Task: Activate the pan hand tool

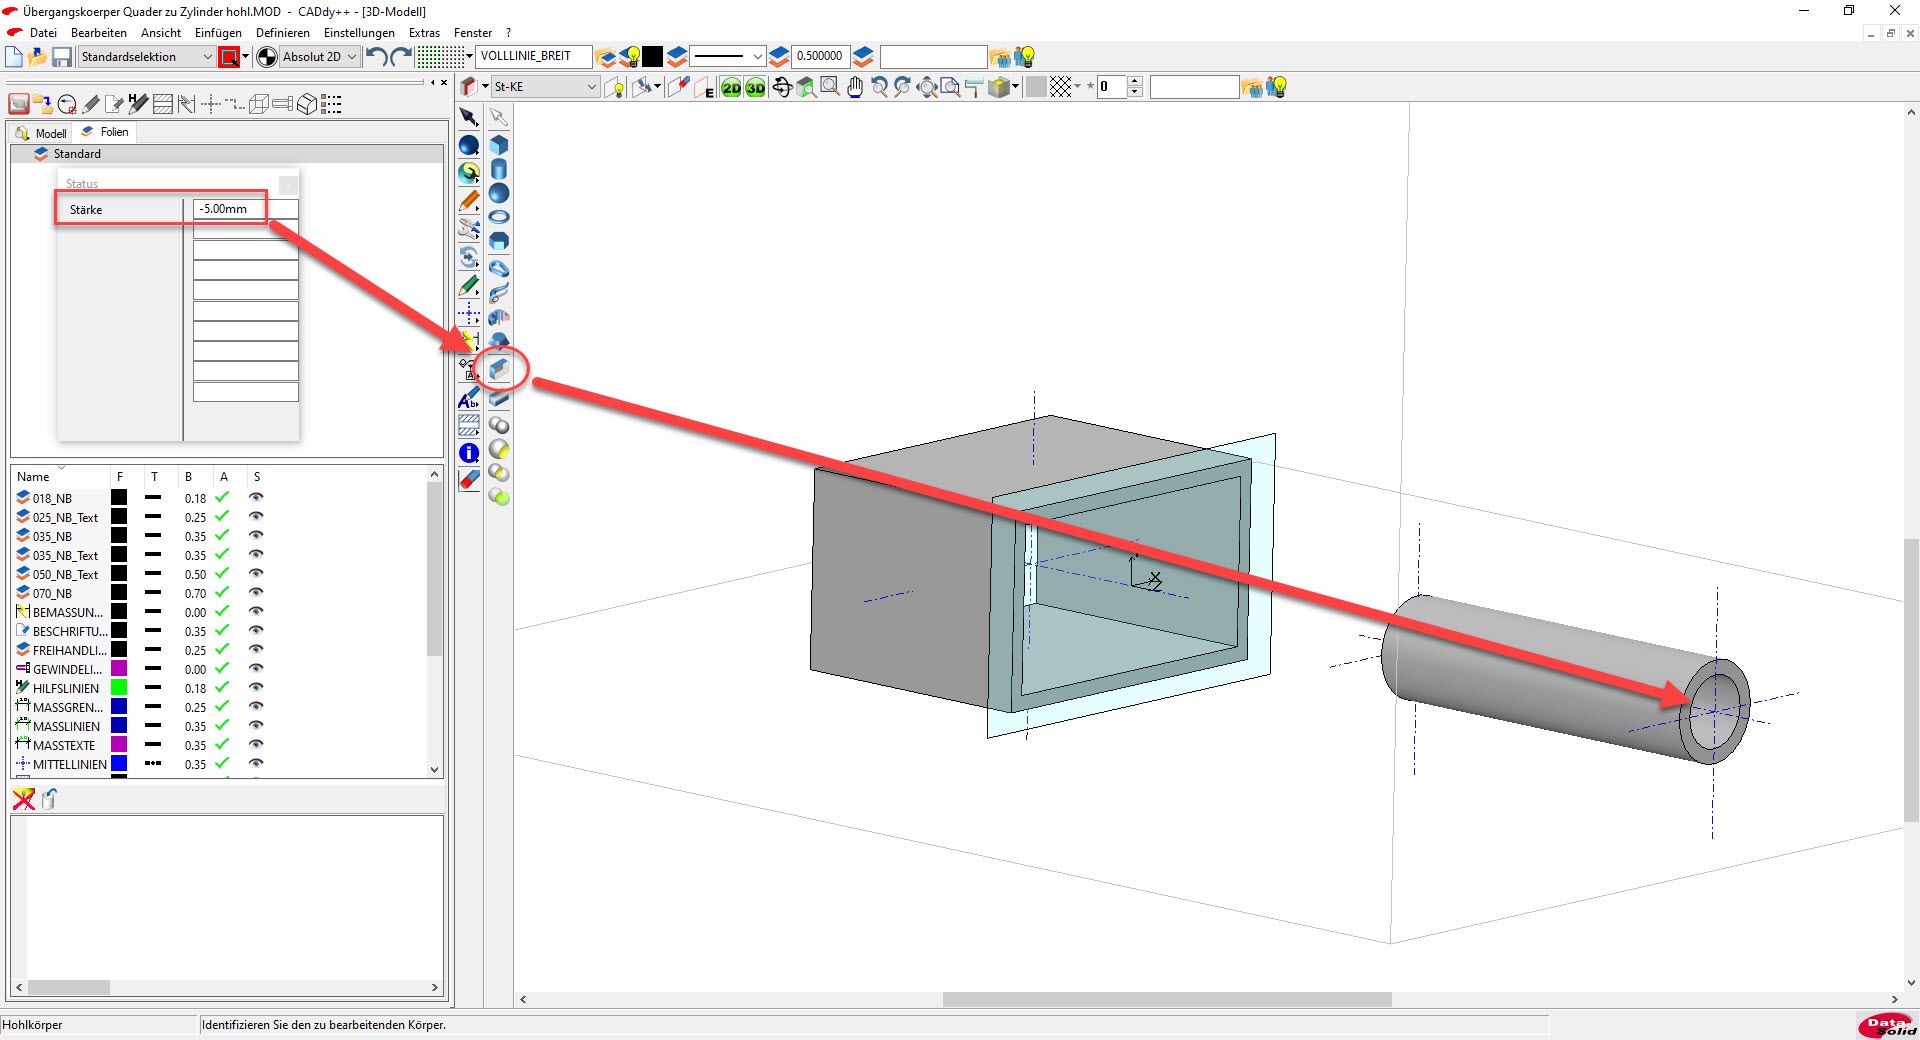Action: click(x=855, y=88)
